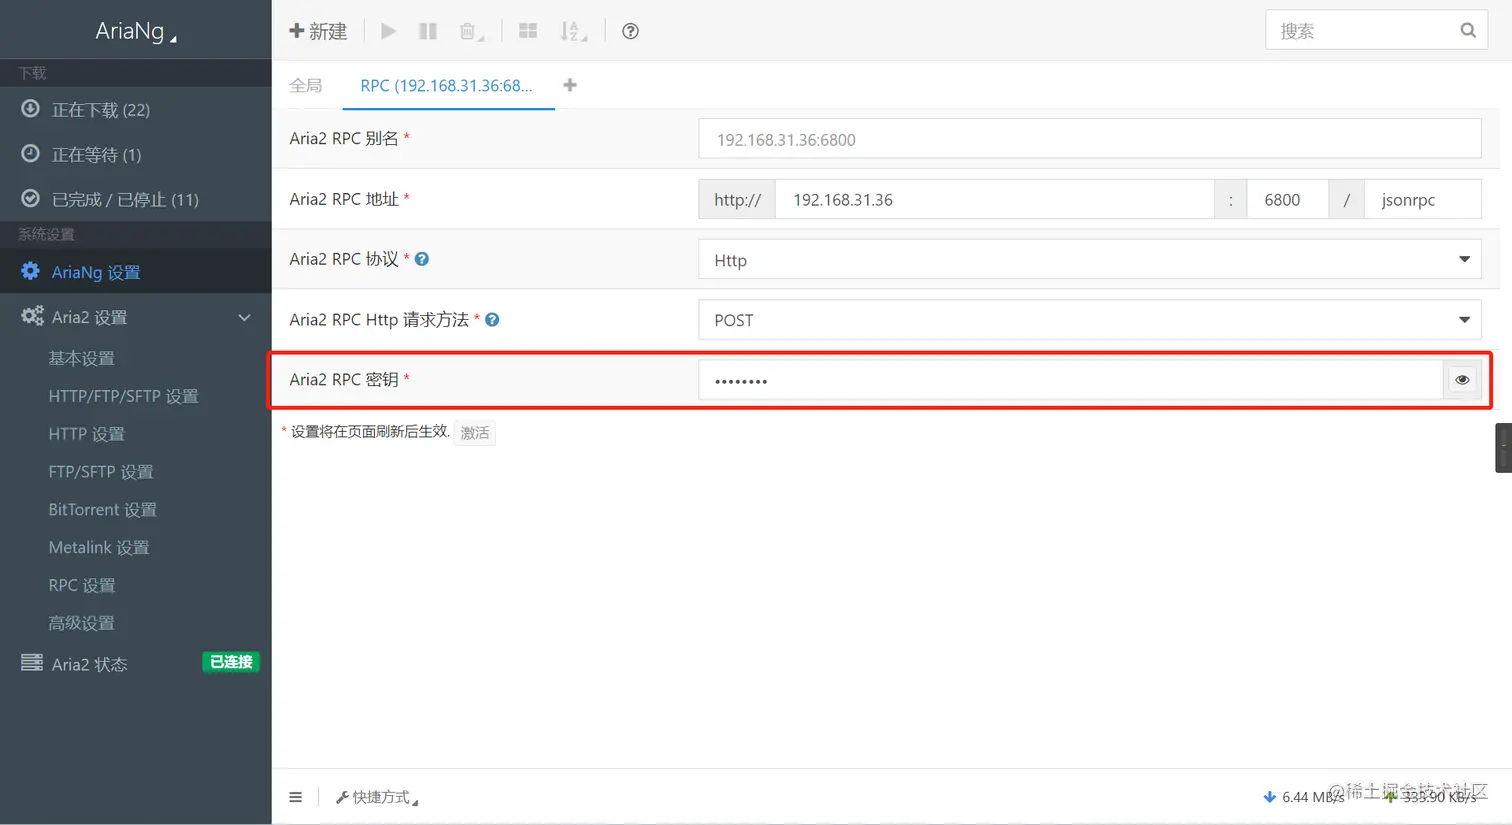Screen dimensions: 1512x825
Task: Click the pause task icon
Action: click(428, 31)
